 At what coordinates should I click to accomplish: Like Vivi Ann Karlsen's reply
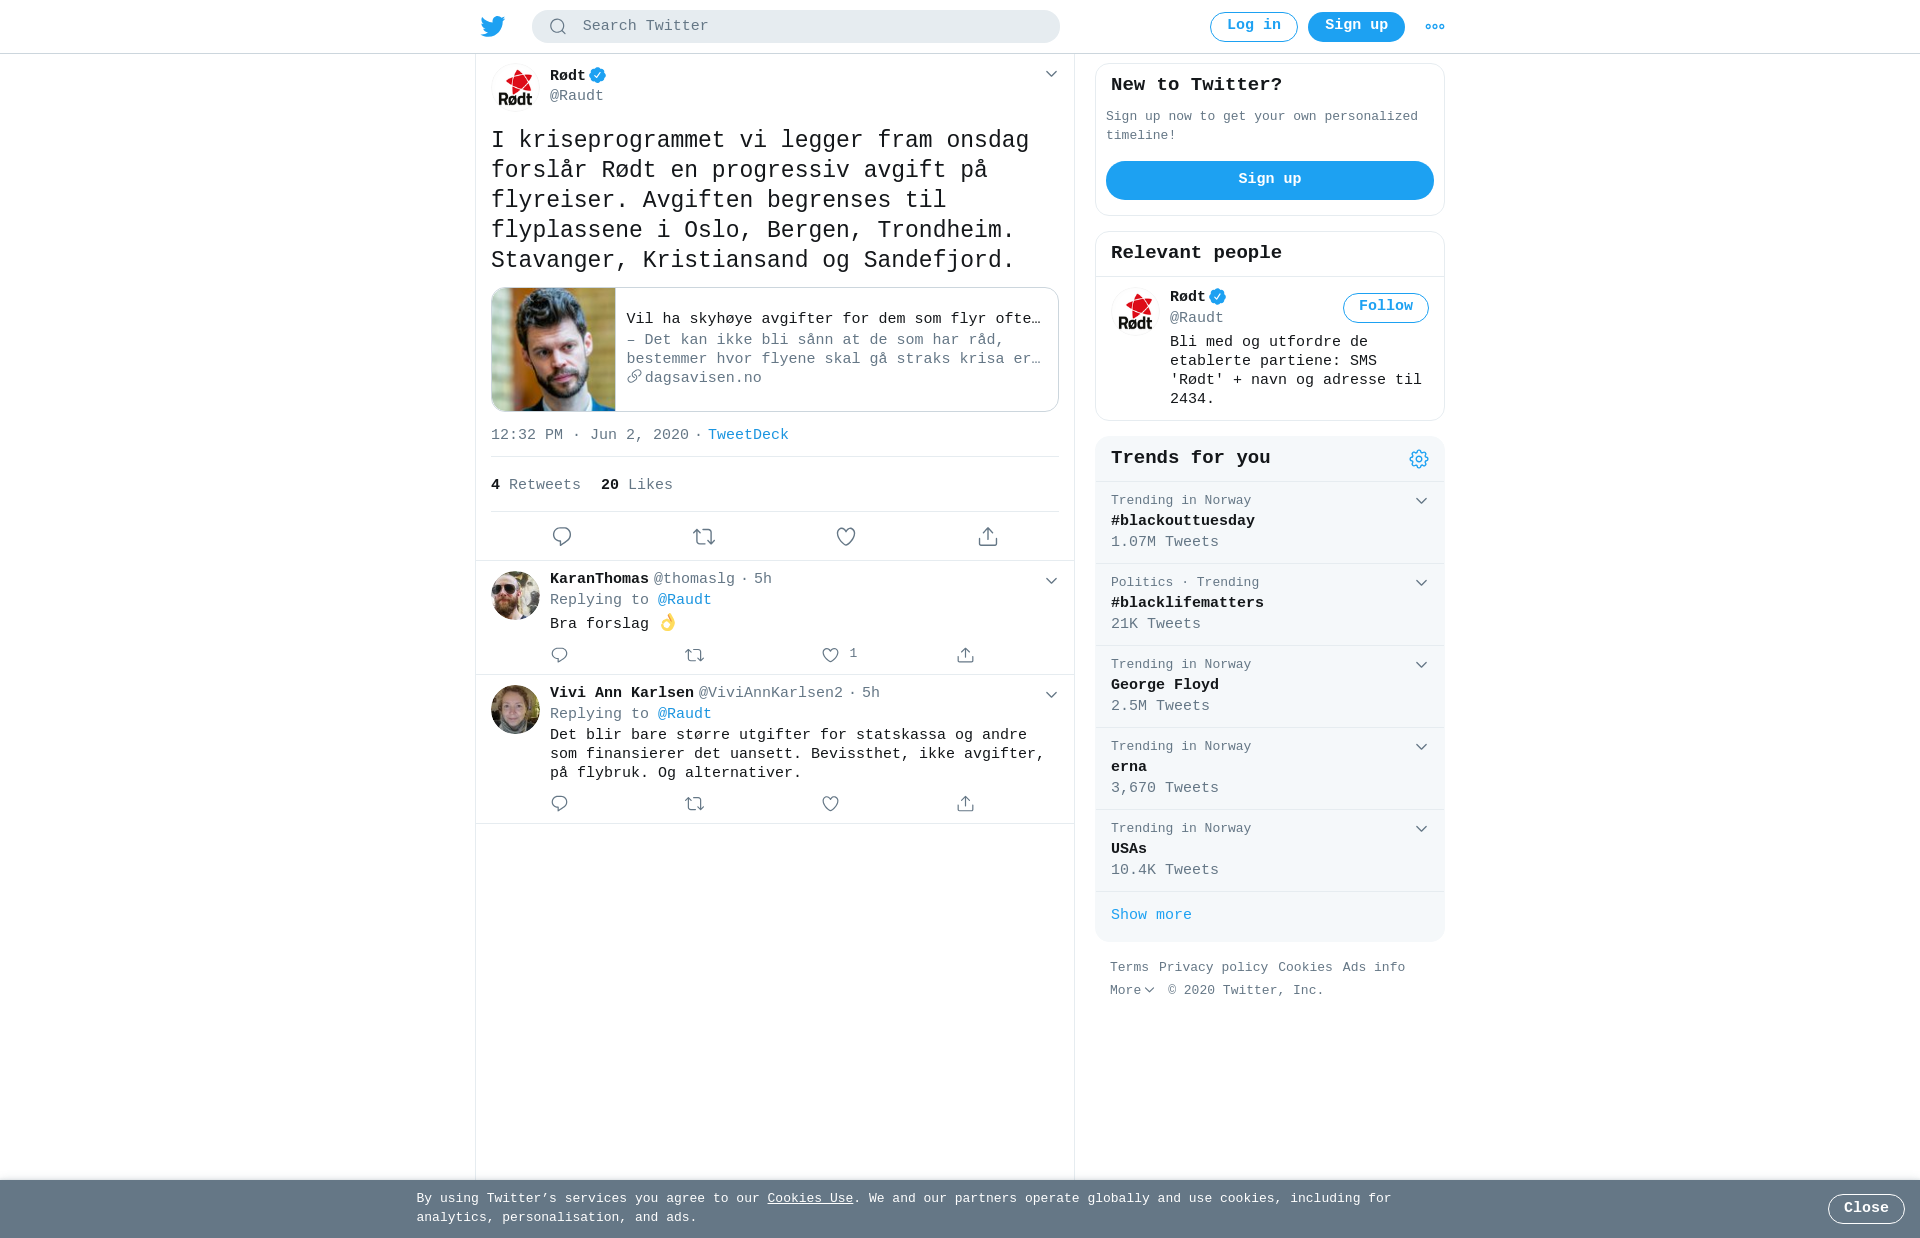point(830,804)
